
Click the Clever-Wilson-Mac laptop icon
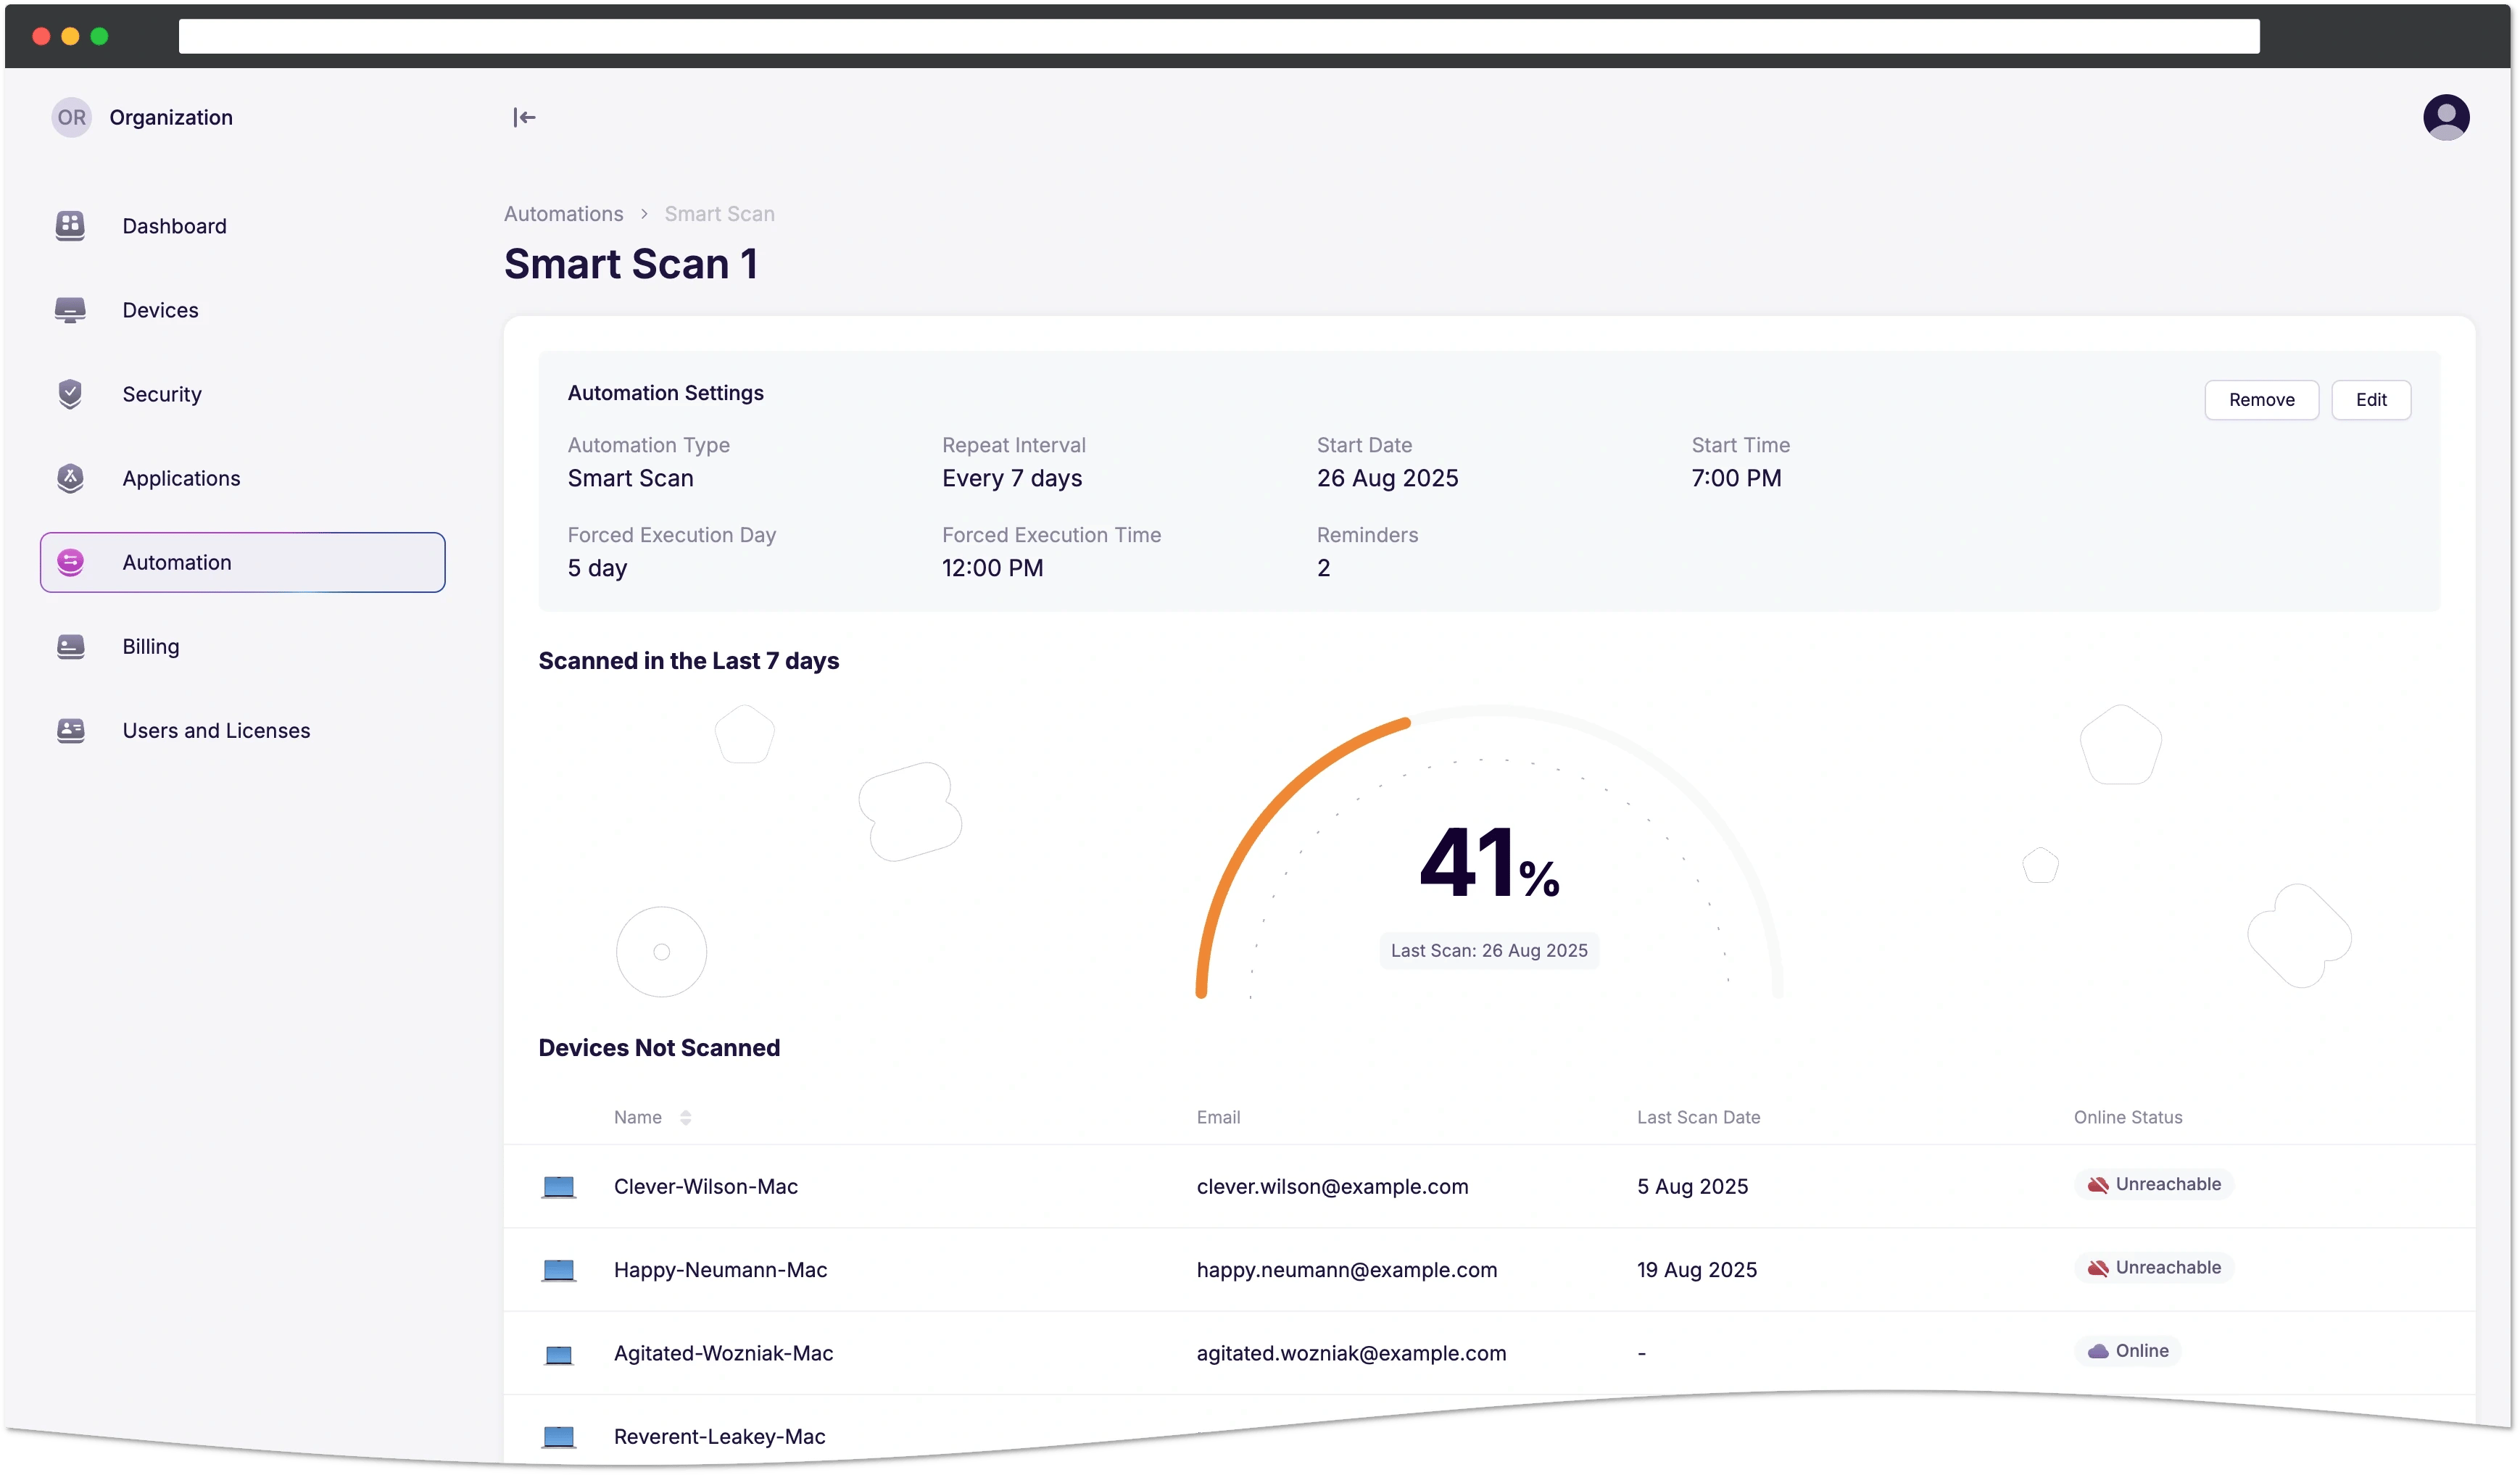point(558,1187)
